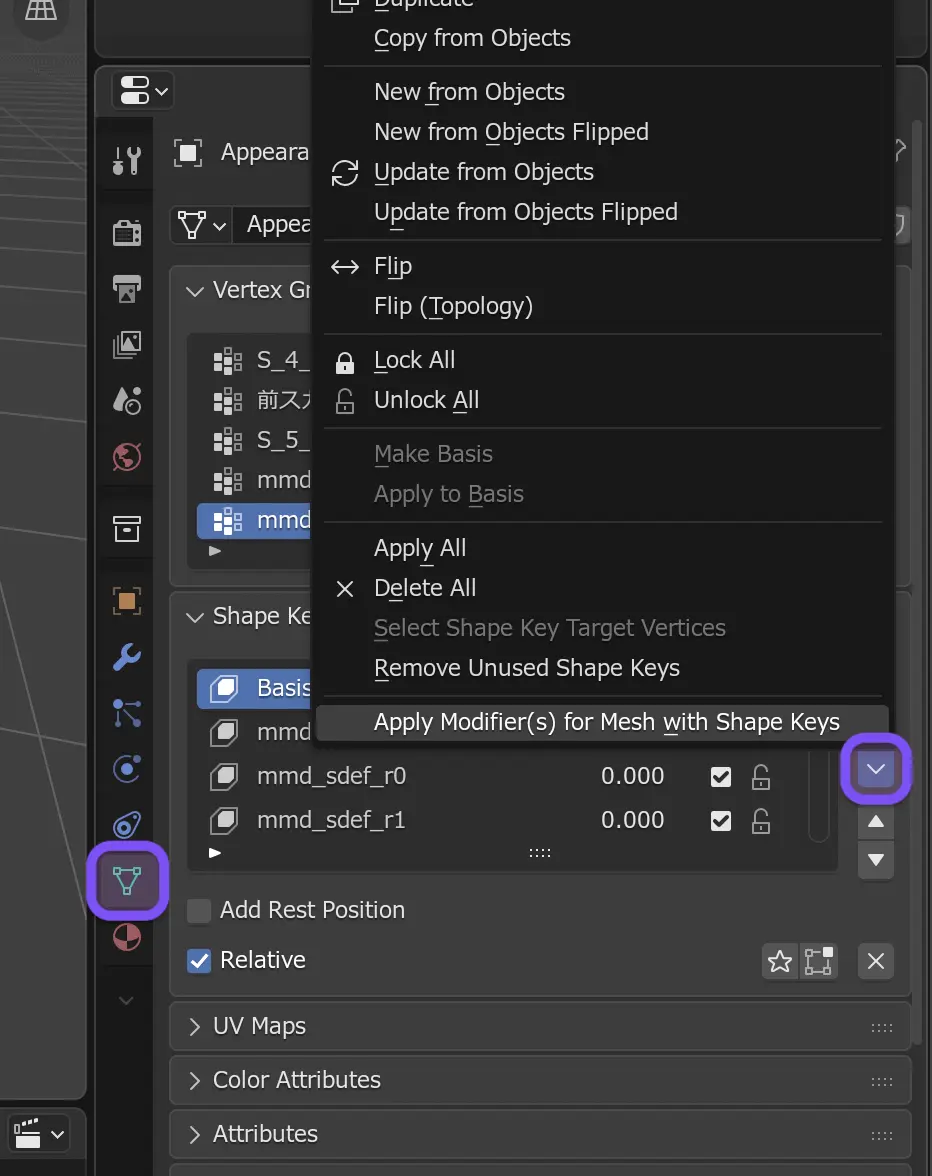Move the shape key up
Viewport: 932px width, 1176px height.
tap(876, 822)
